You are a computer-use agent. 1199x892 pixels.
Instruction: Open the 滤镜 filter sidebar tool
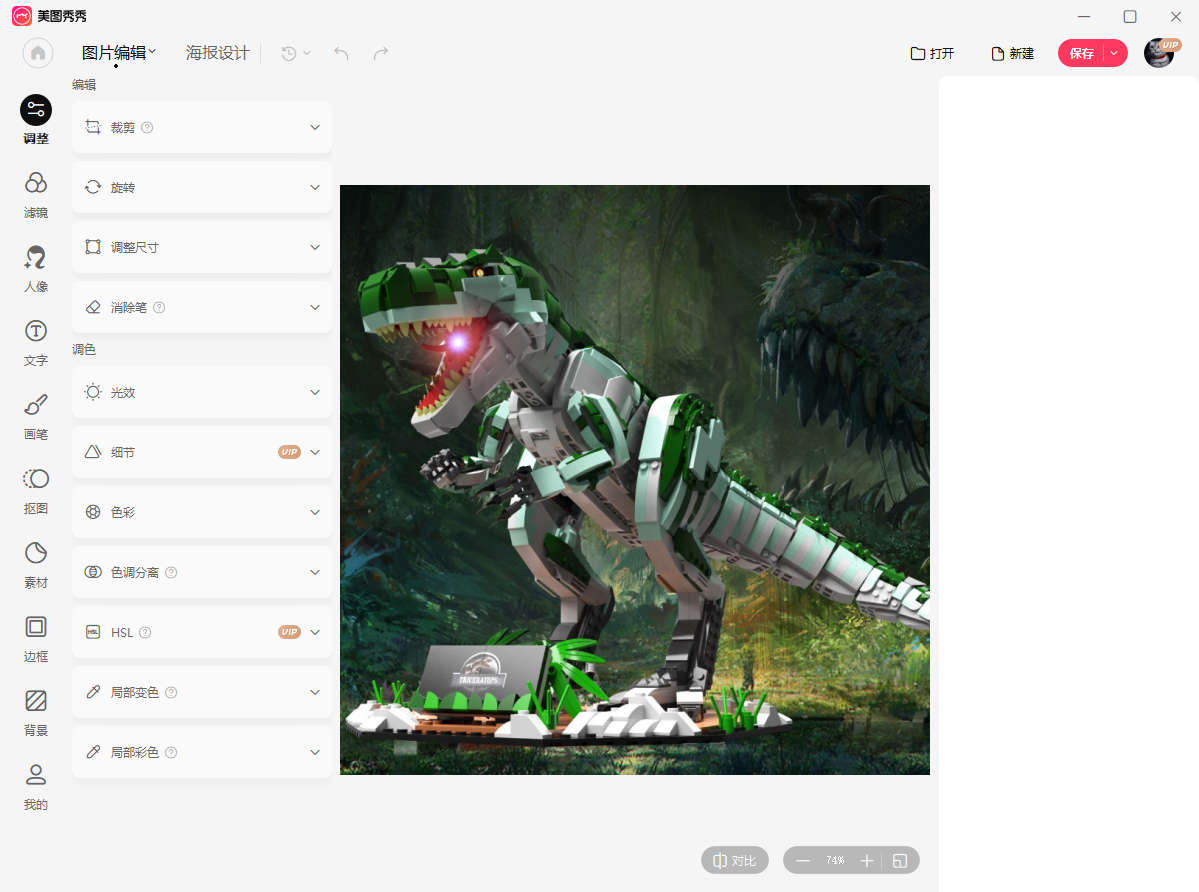[36, 195]
